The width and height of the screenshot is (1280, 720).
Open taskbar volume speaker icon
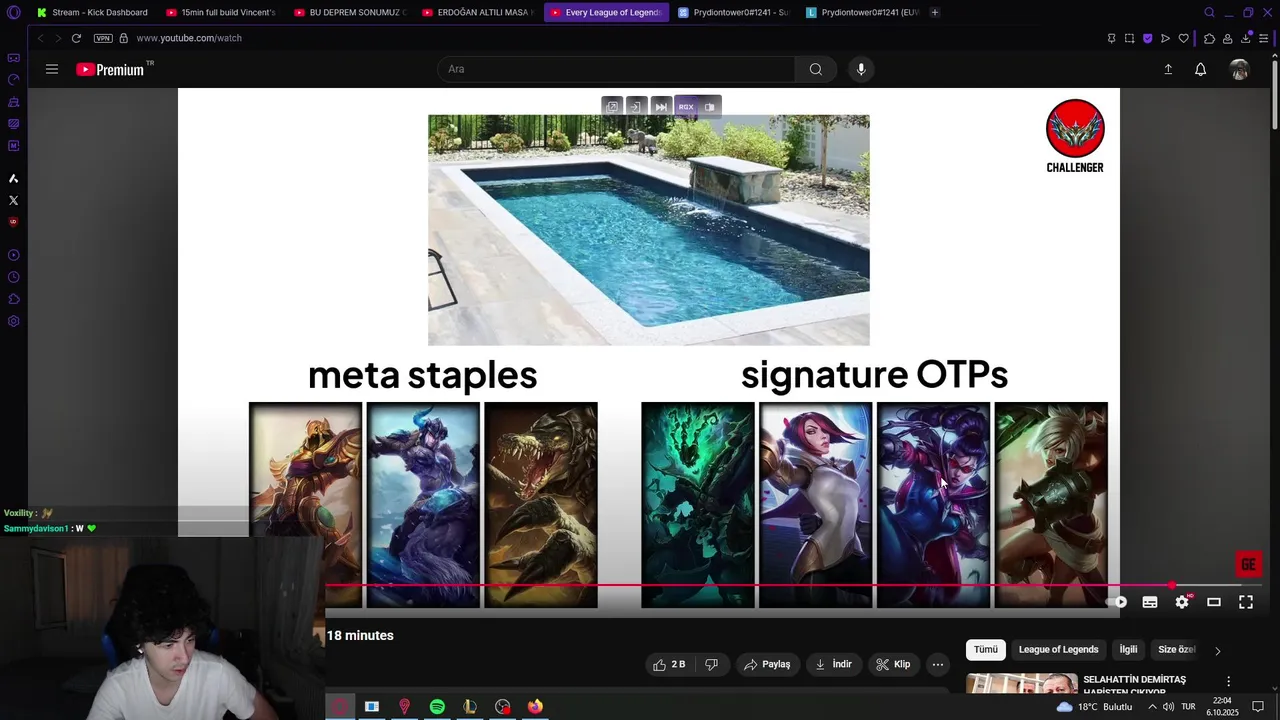pyautogui.click(x=1168, y=707)
